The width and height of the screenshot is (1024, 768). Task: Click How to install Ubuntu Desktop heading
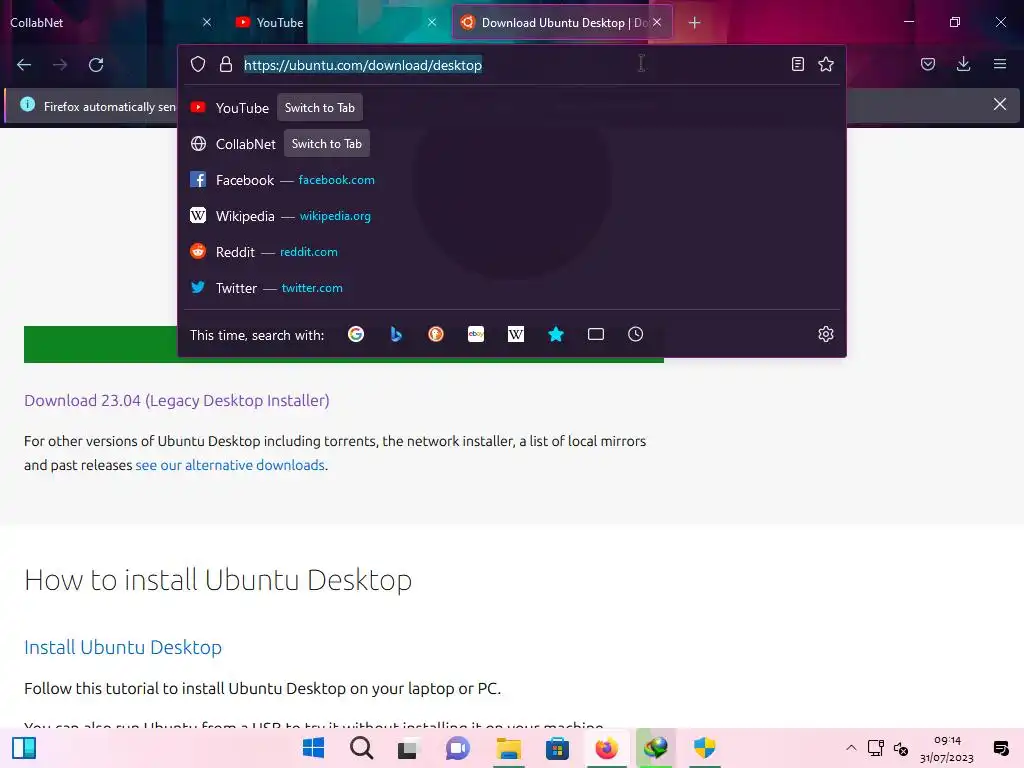[218, 580]
